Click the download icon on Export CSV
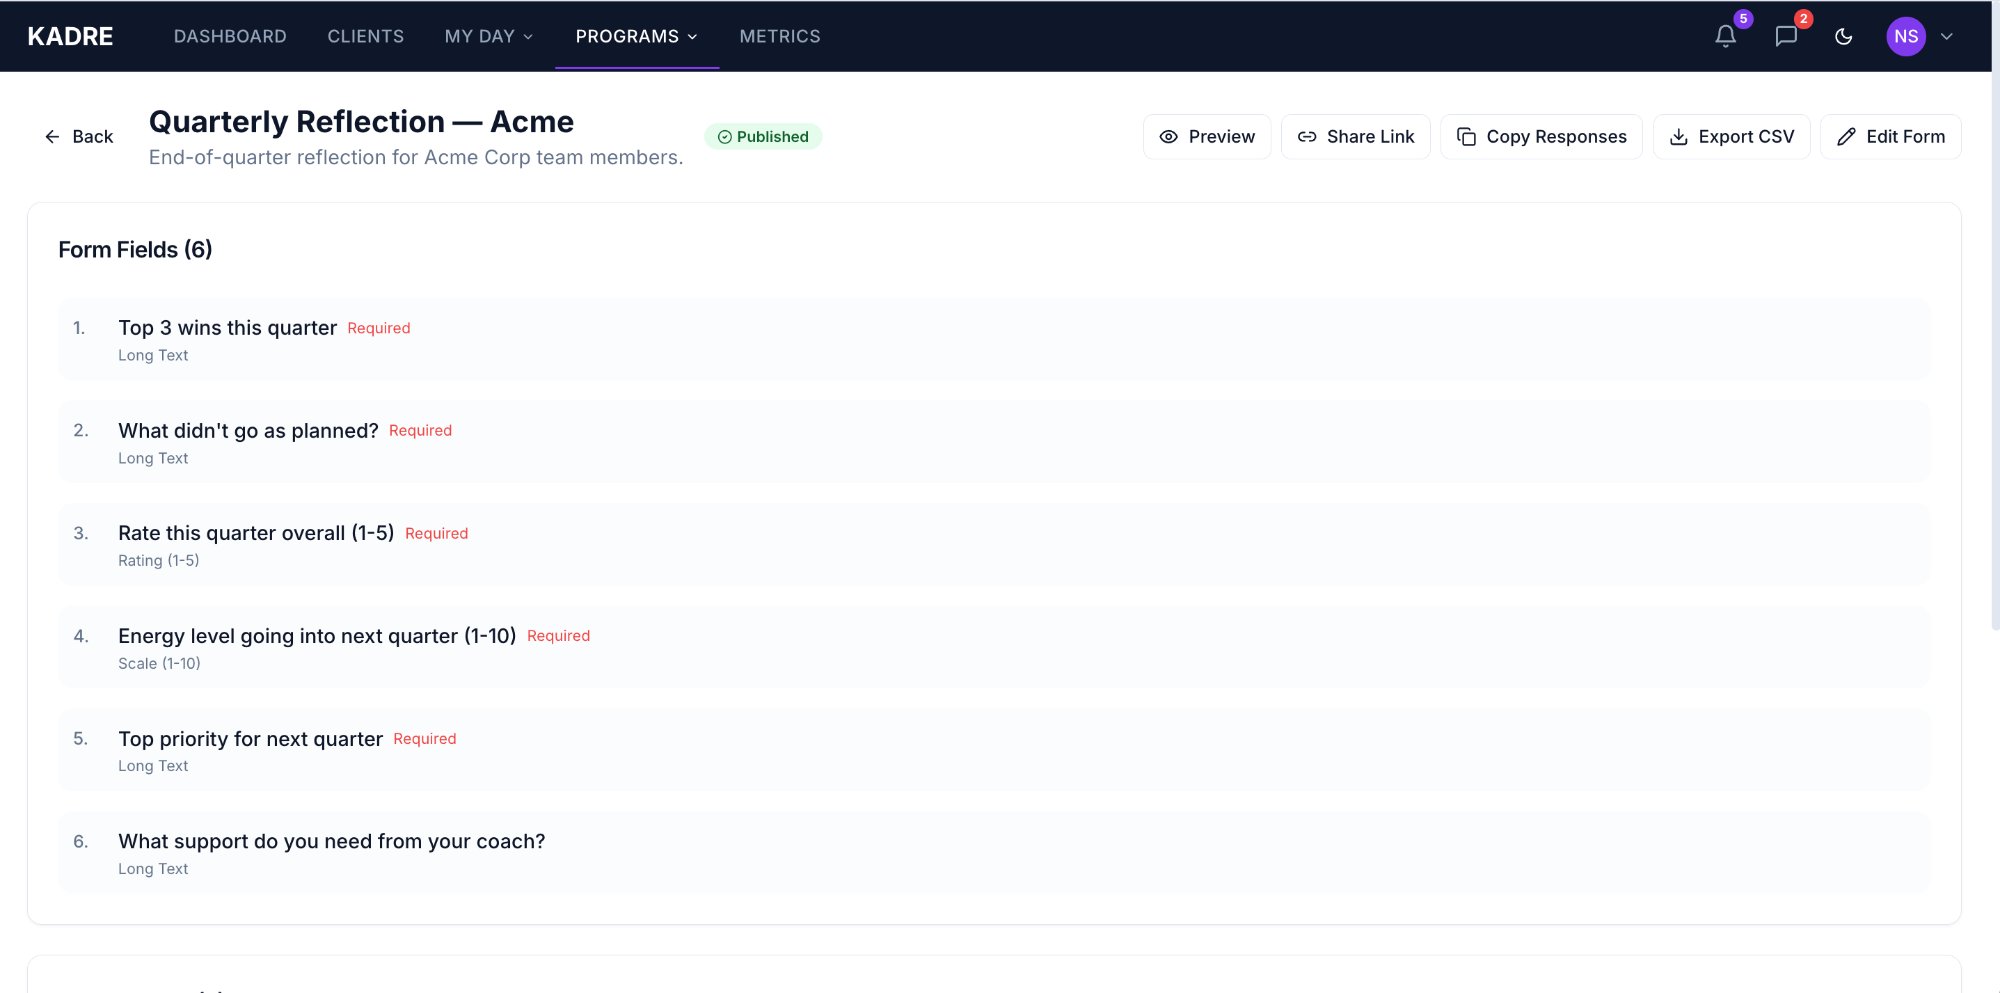The image size is (2000, 993). (1678, 136)
